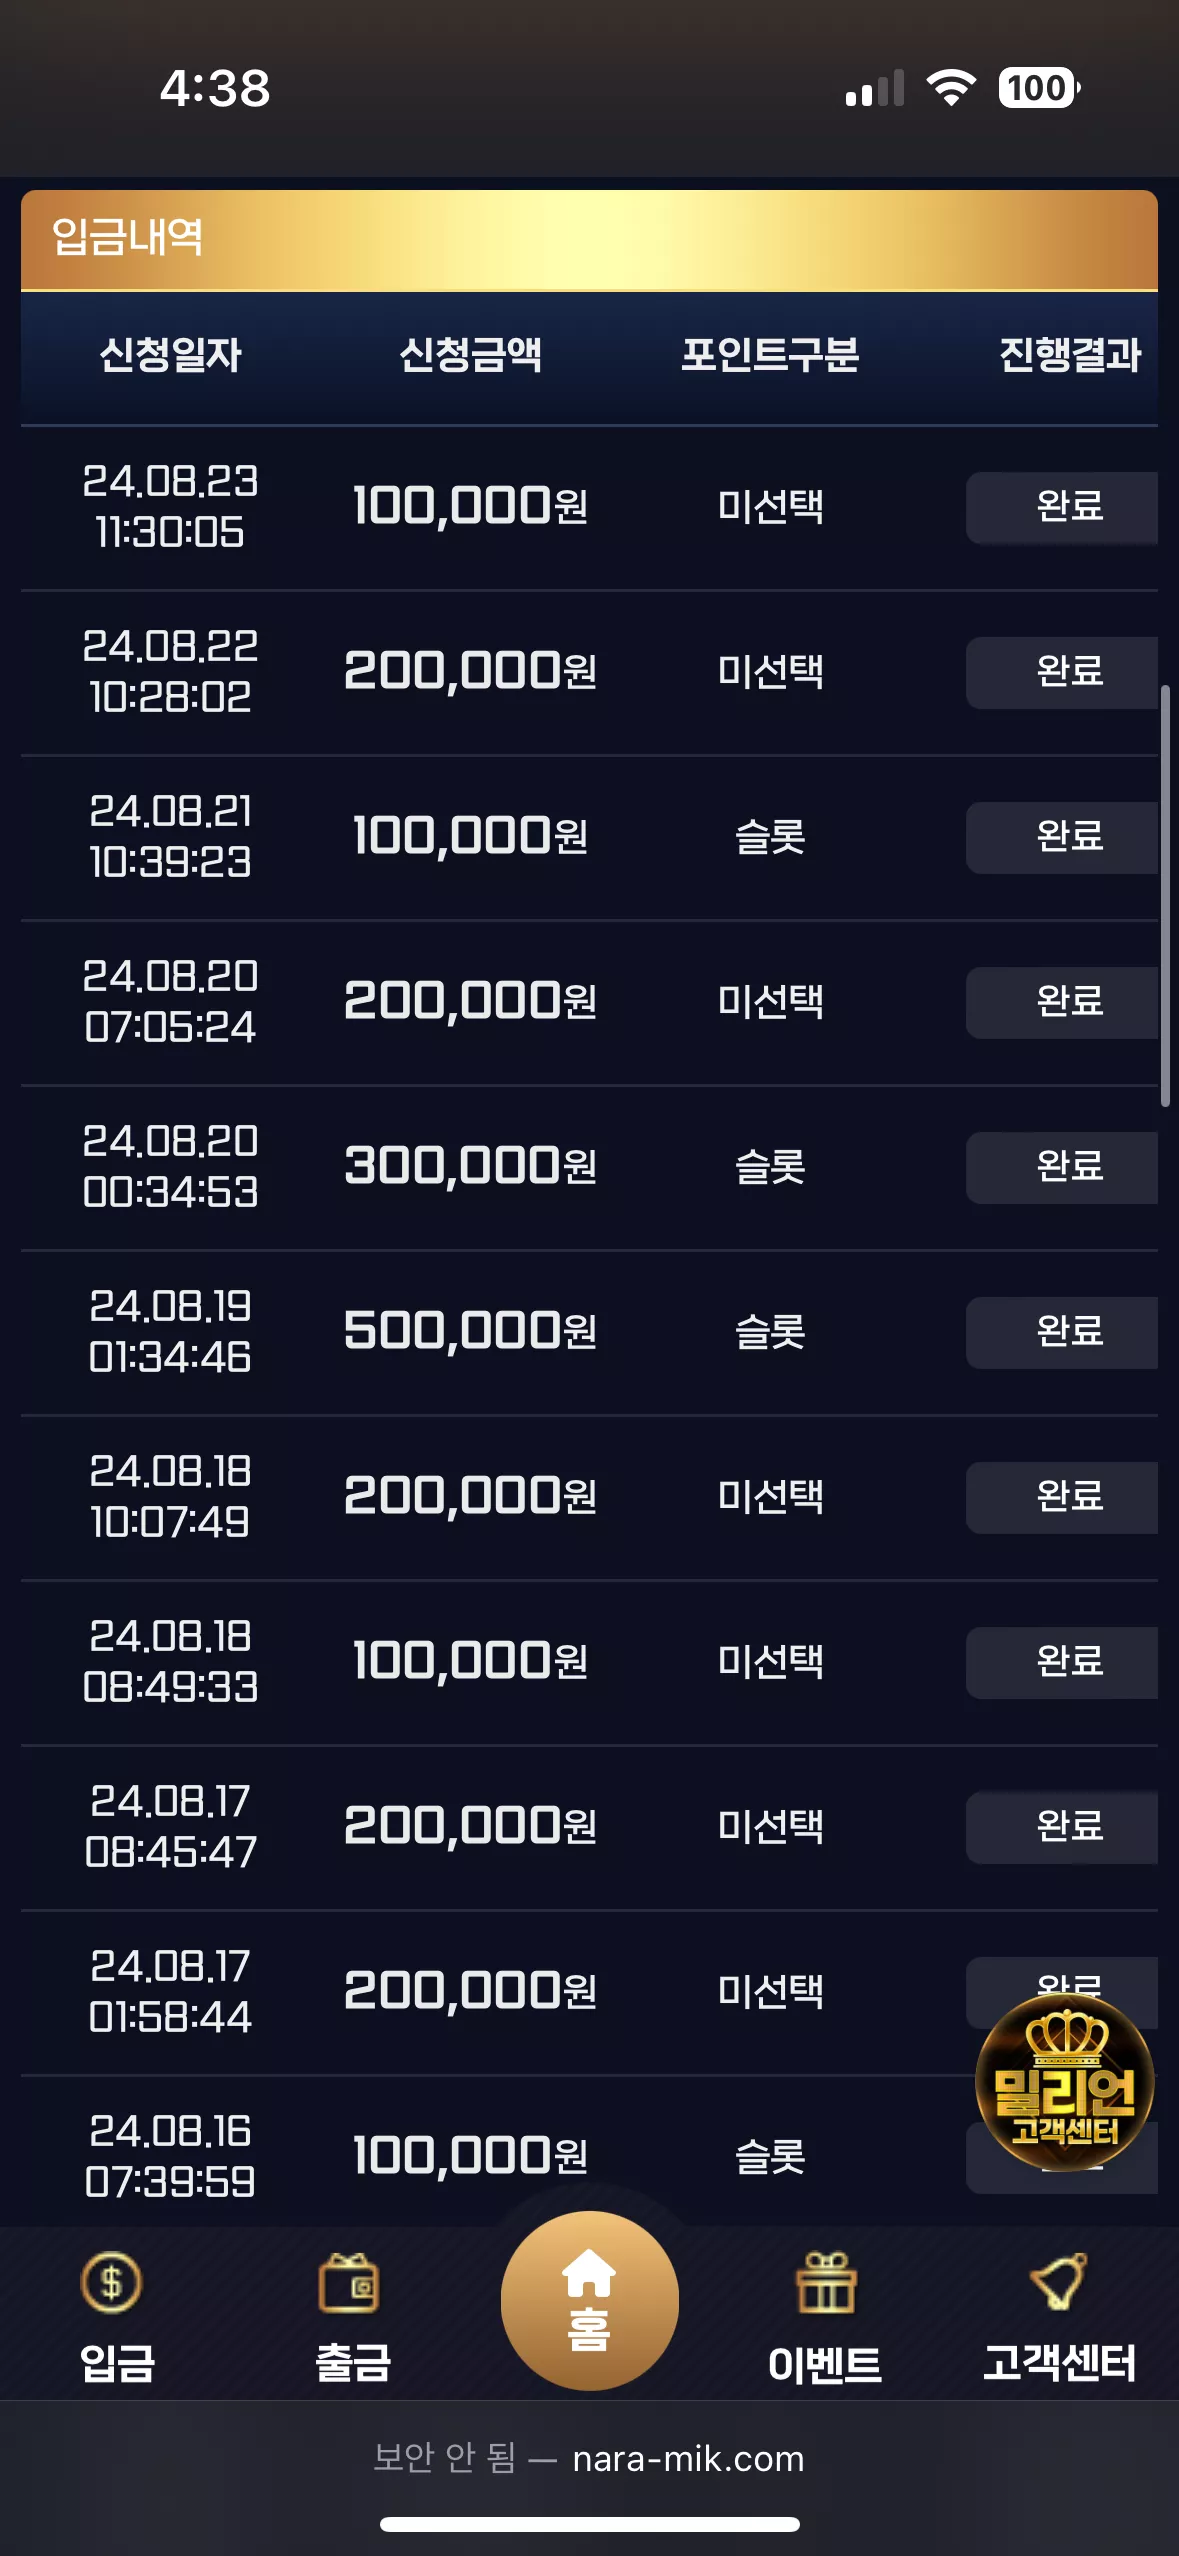Tap the 입금 dollar coin icon
The width and height of the screenshot is (1179, 2556).
tap(111, 2282)
